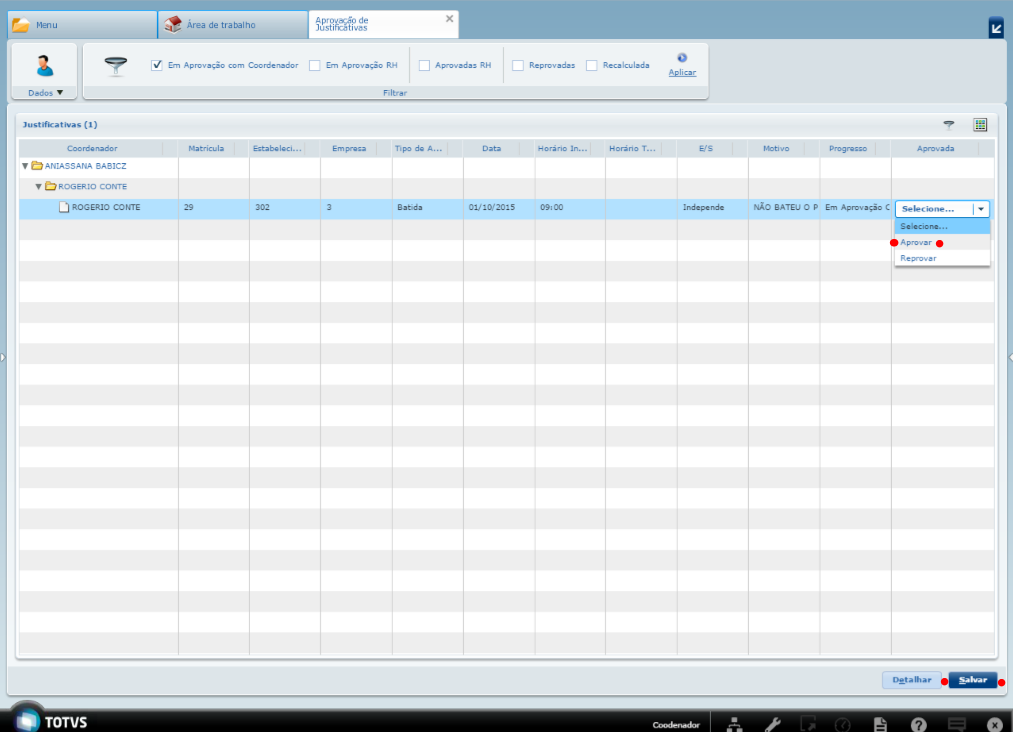The height and width of the screenshot is (732, 1013).
Task: Click the clock icon in bottom bar
Action: (842, 725)
